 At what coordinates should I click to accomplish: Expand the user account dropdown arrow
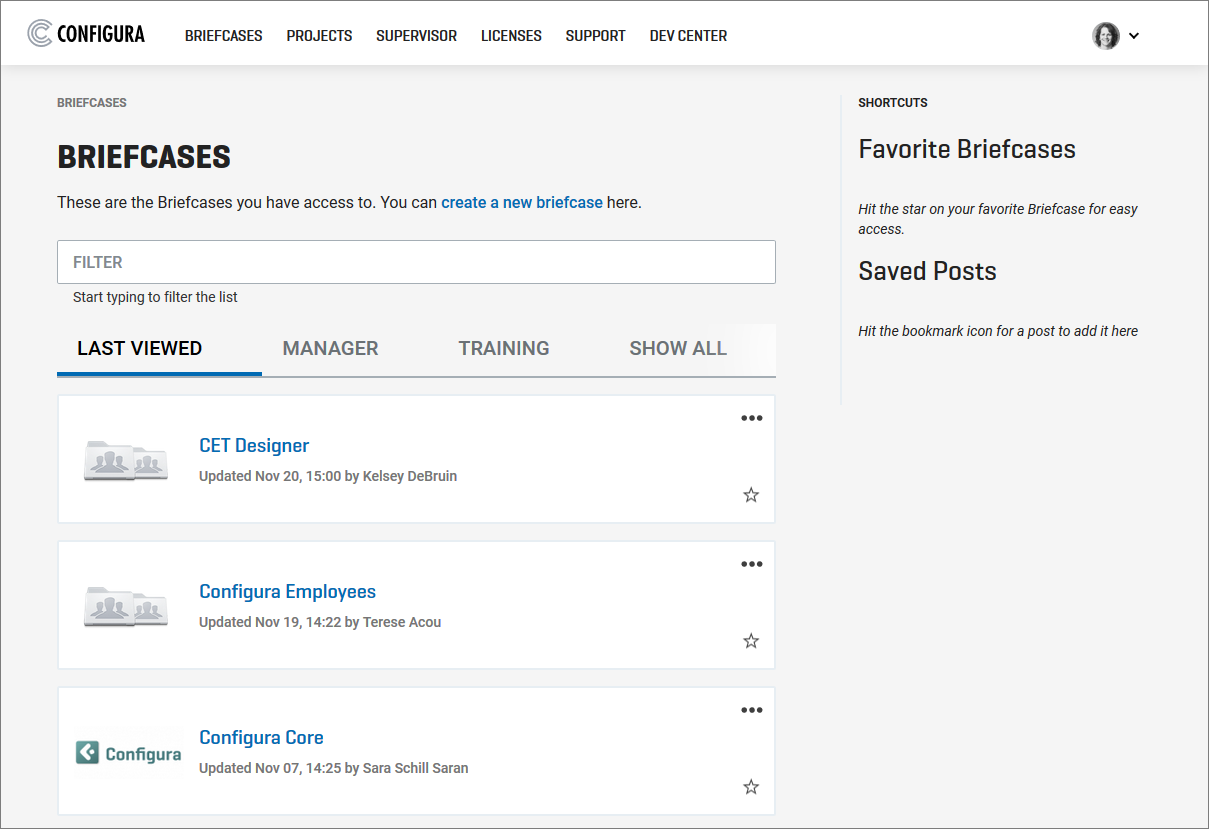click(1134, 36)
